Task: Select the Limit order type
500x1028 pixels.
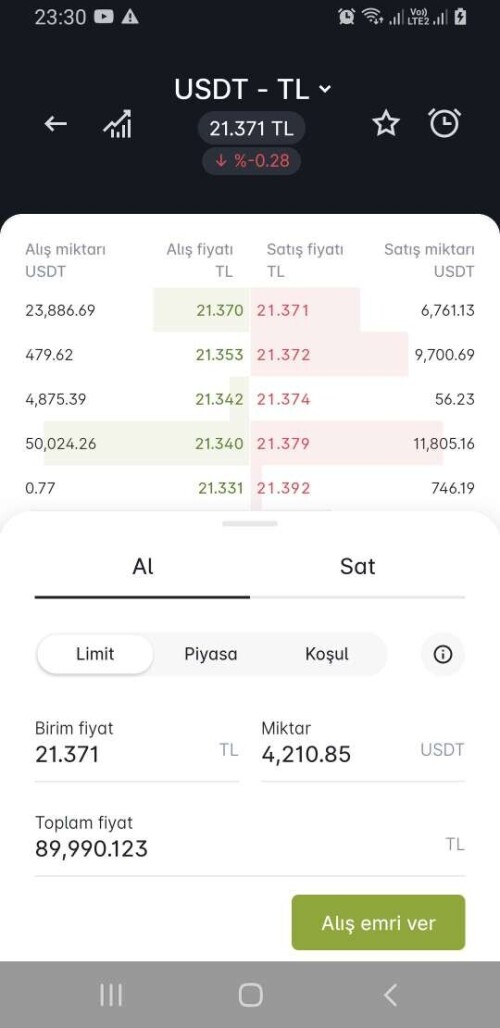Action: pos(95,654)
